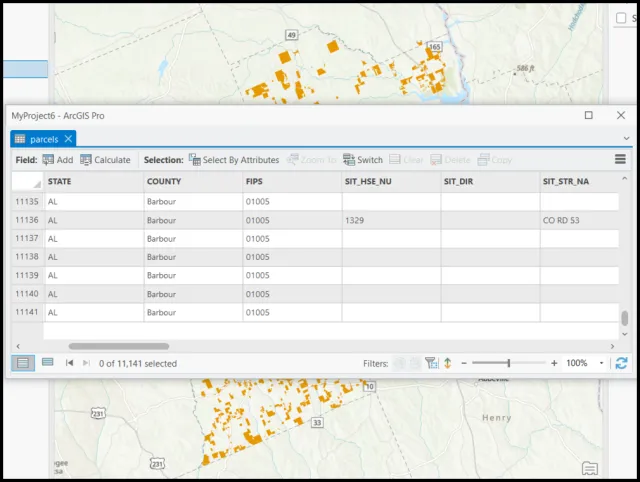Adjust the table zoom slider

tap(509, 363)
